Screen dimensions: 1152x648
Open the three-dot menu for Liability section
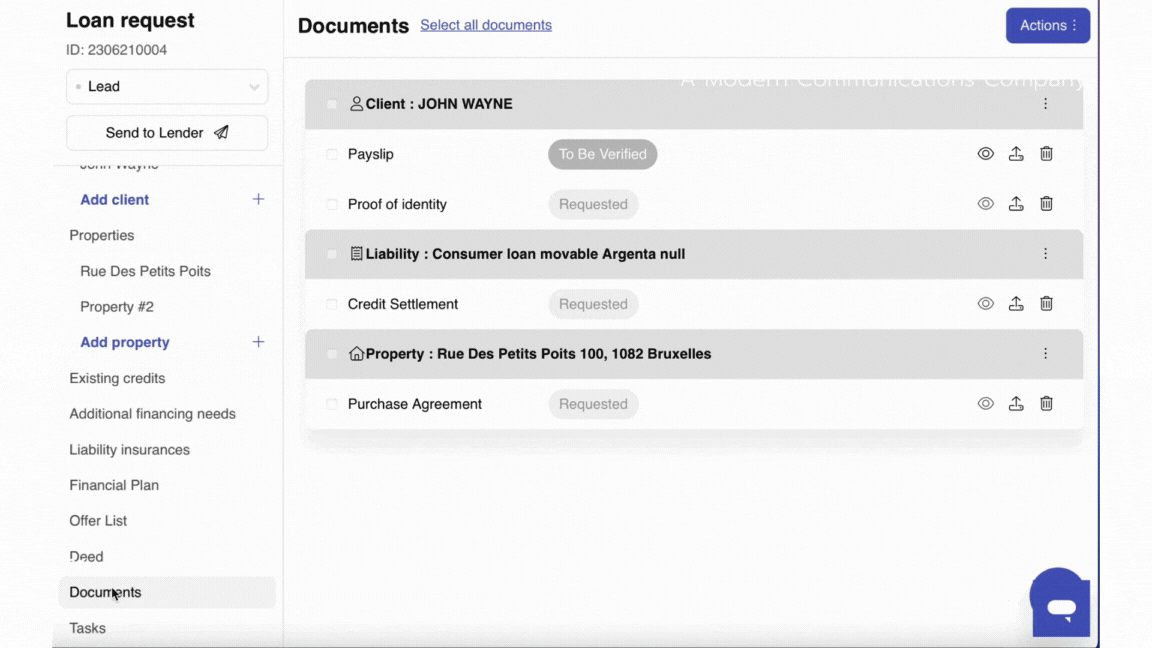pyautogui.click(x=1045, y=253)
